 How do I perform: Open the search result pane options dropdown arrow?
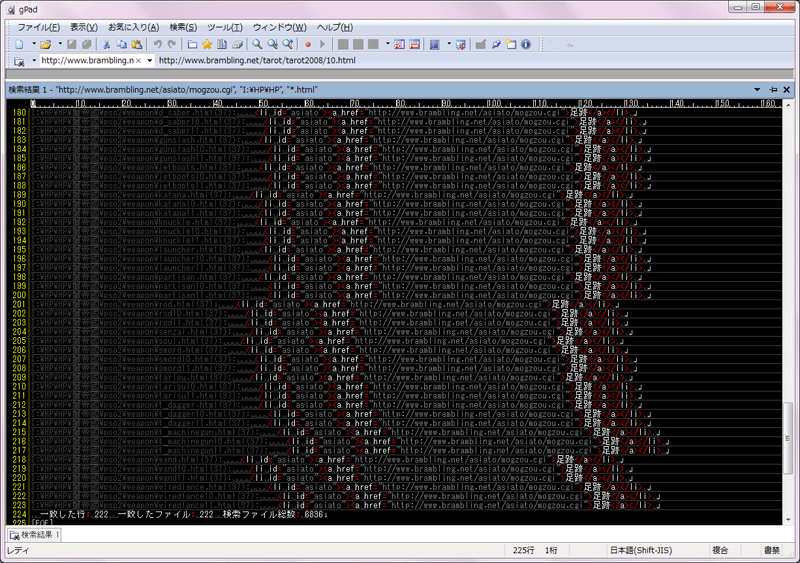pos(757,90)
